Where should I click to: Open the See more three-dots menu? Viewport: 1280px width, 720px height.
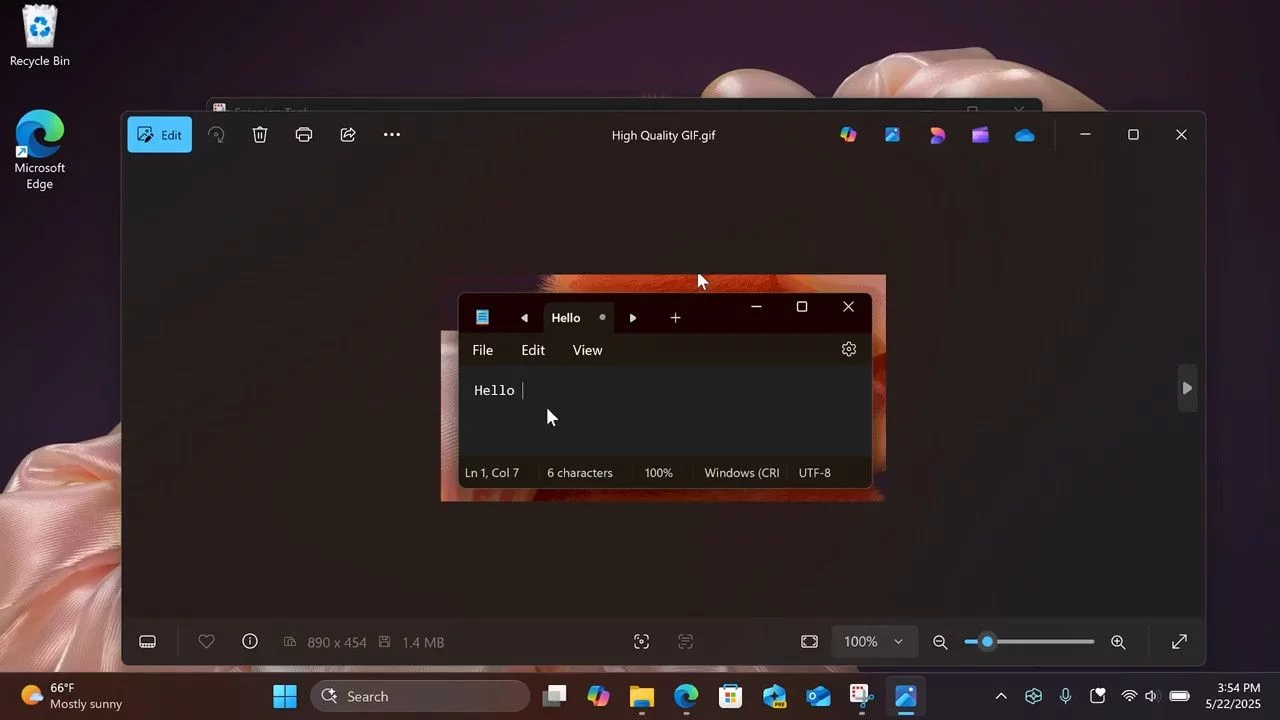click(x=392, y=135)
